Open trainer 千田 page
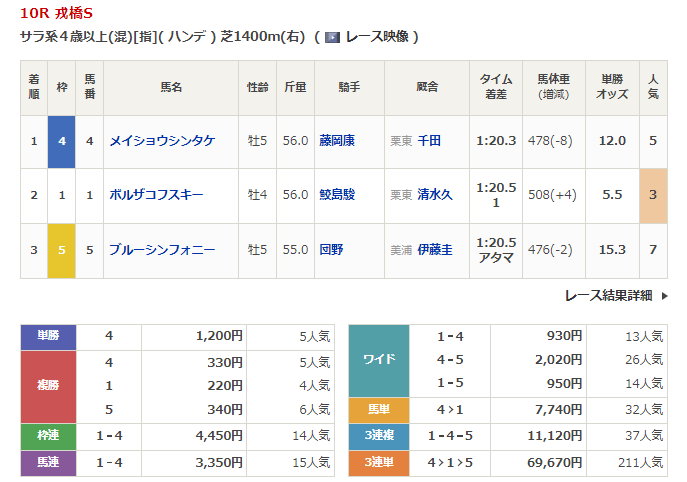 [429, 141]
